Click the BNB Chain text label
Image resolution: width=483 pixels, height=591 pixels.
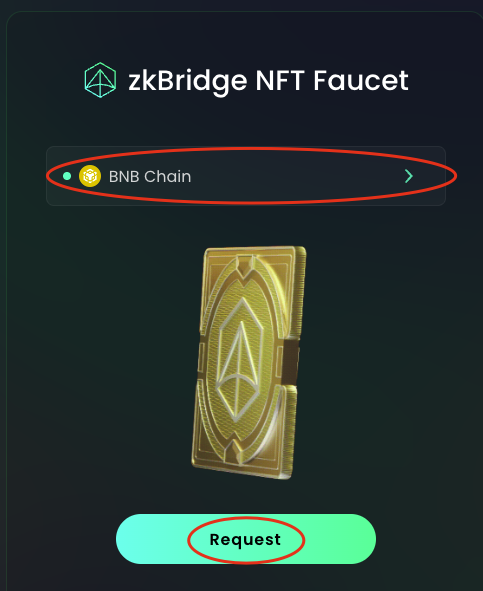(150, 176)
